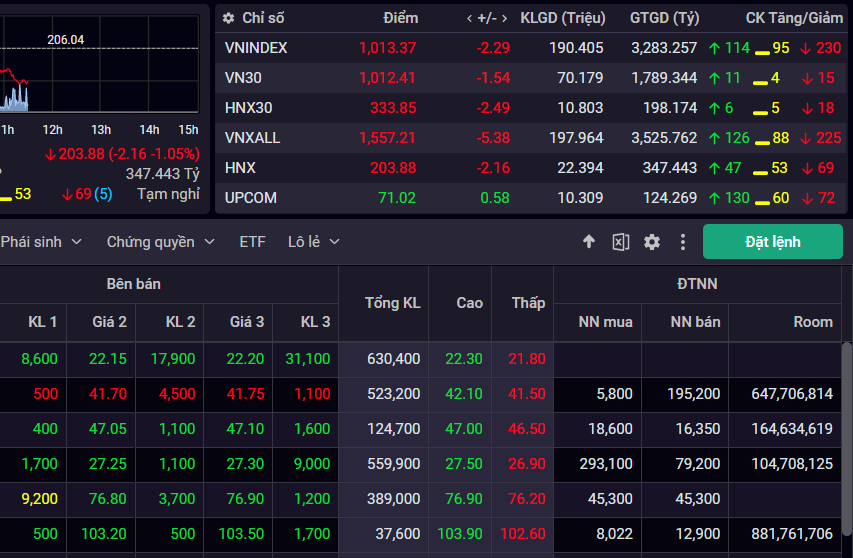Click the high price 103.90 cell
Viewport: 853px width, 558px height.
pos(460,534)
